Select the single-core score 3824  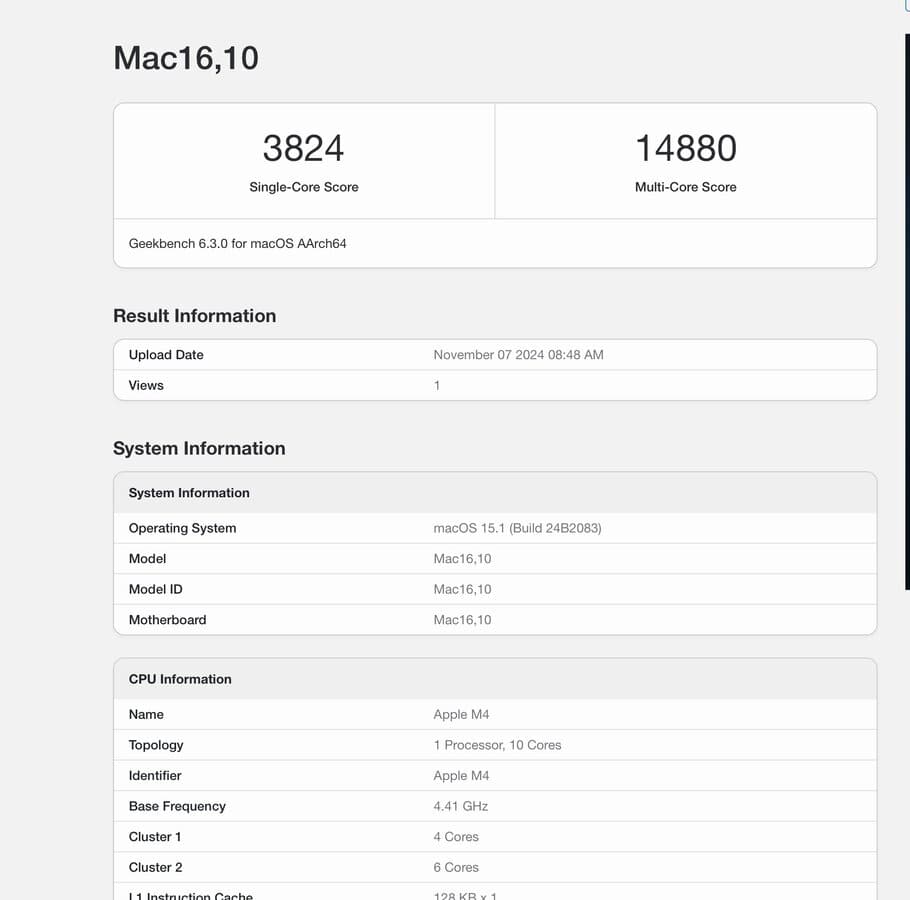303,148
